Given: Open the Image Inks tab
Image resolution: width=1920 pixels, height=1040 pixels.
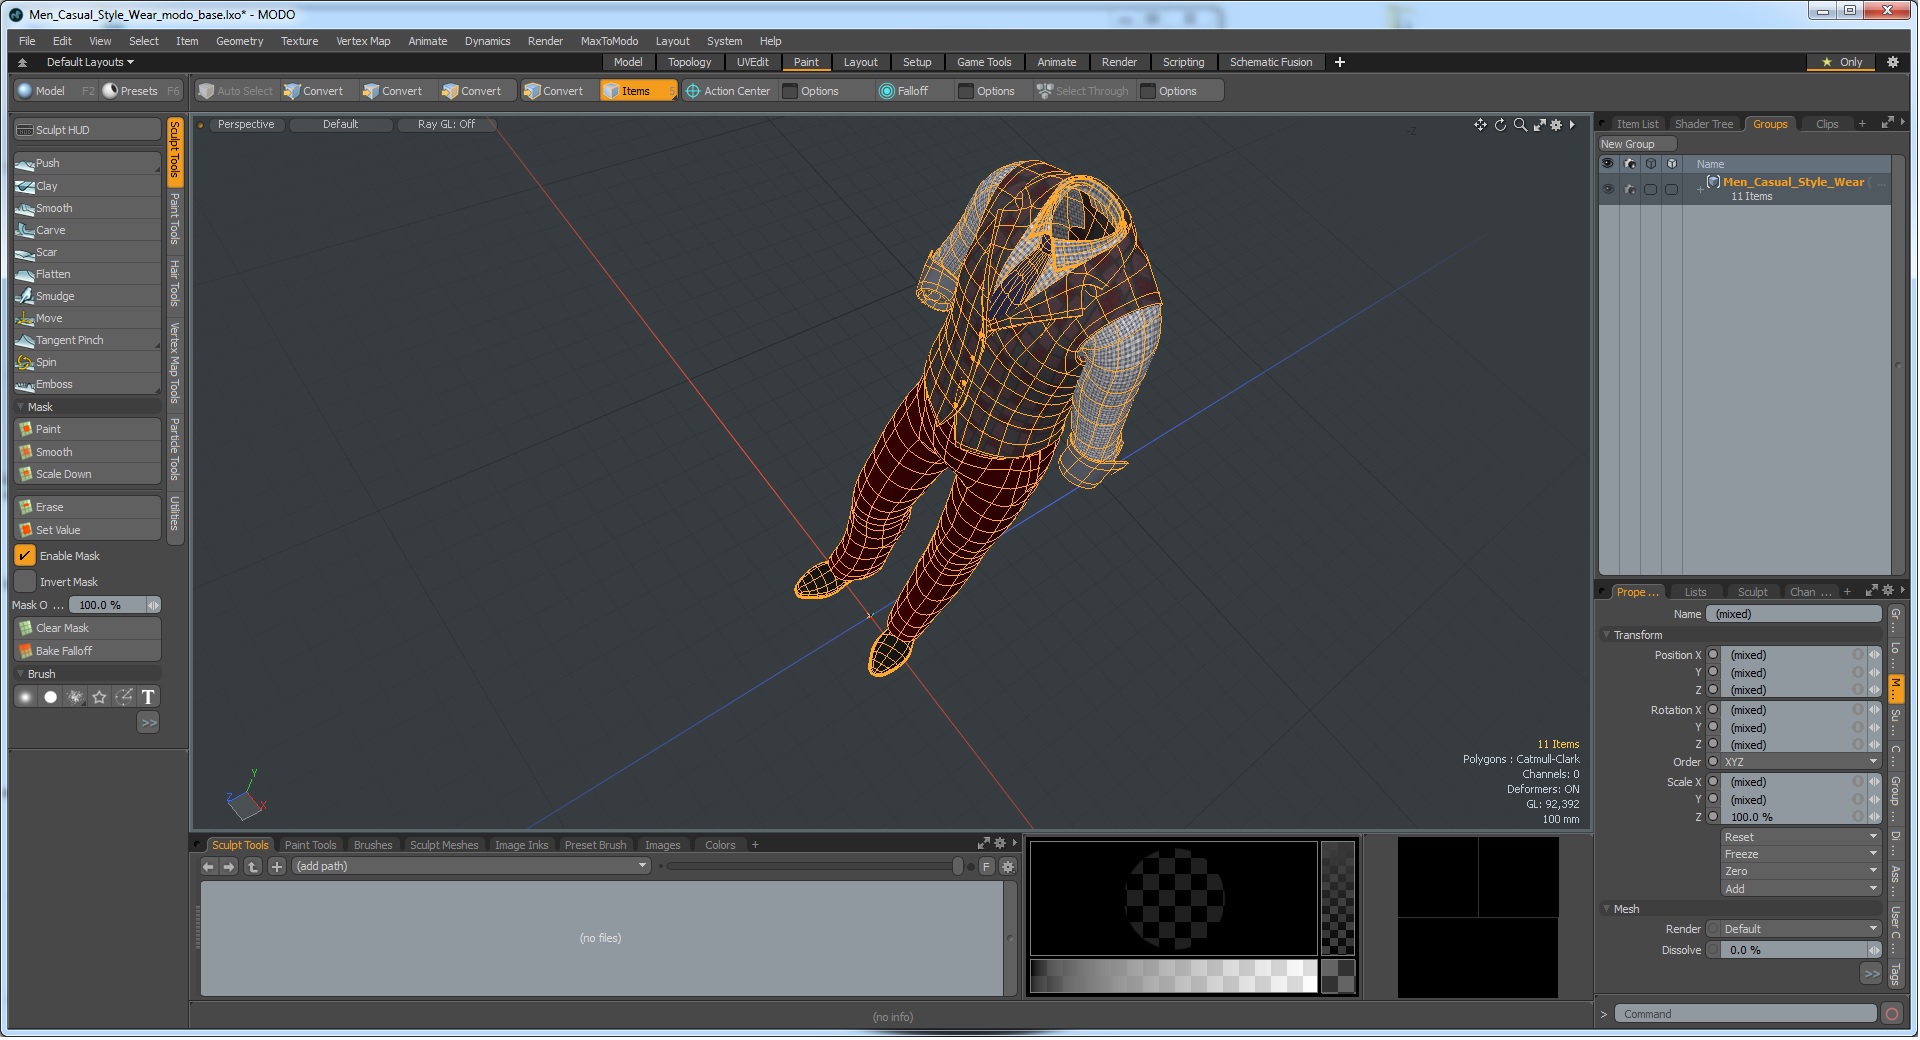Looking at the screenshot, I should click(x=521, y=845).
